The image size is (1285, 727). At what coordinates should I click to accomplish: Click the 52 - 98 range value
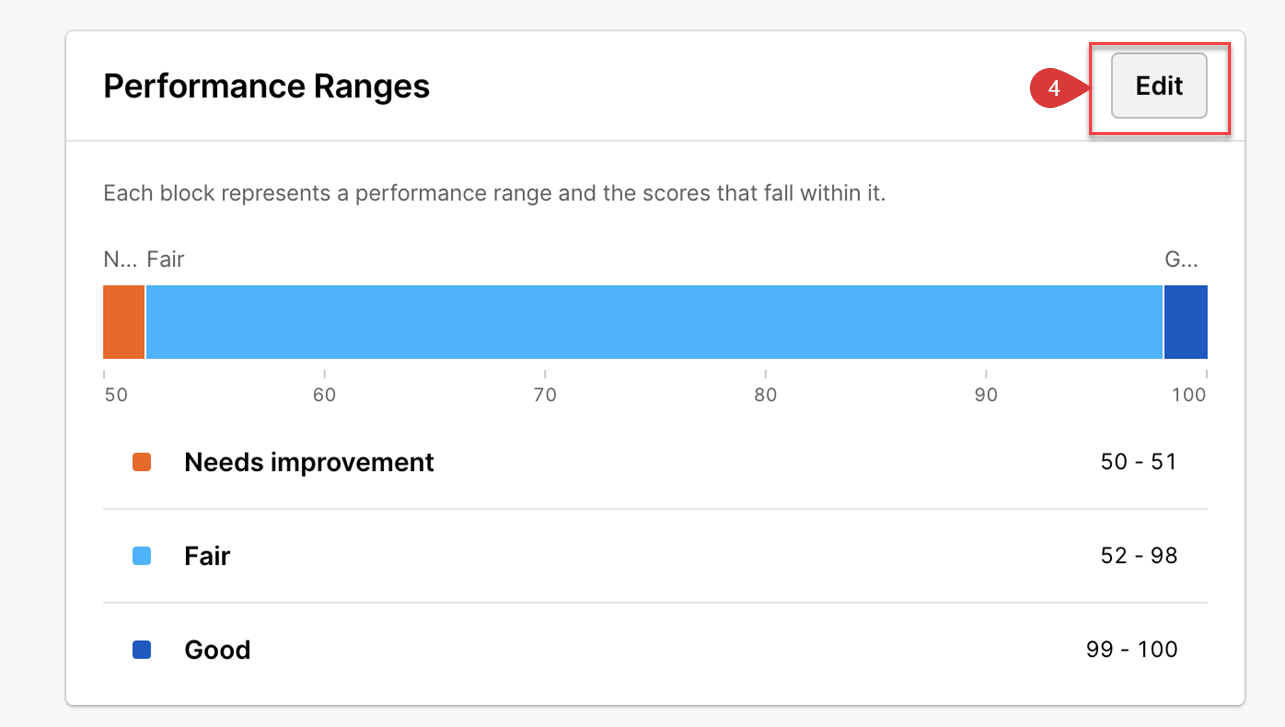[x=1138, y=556]
